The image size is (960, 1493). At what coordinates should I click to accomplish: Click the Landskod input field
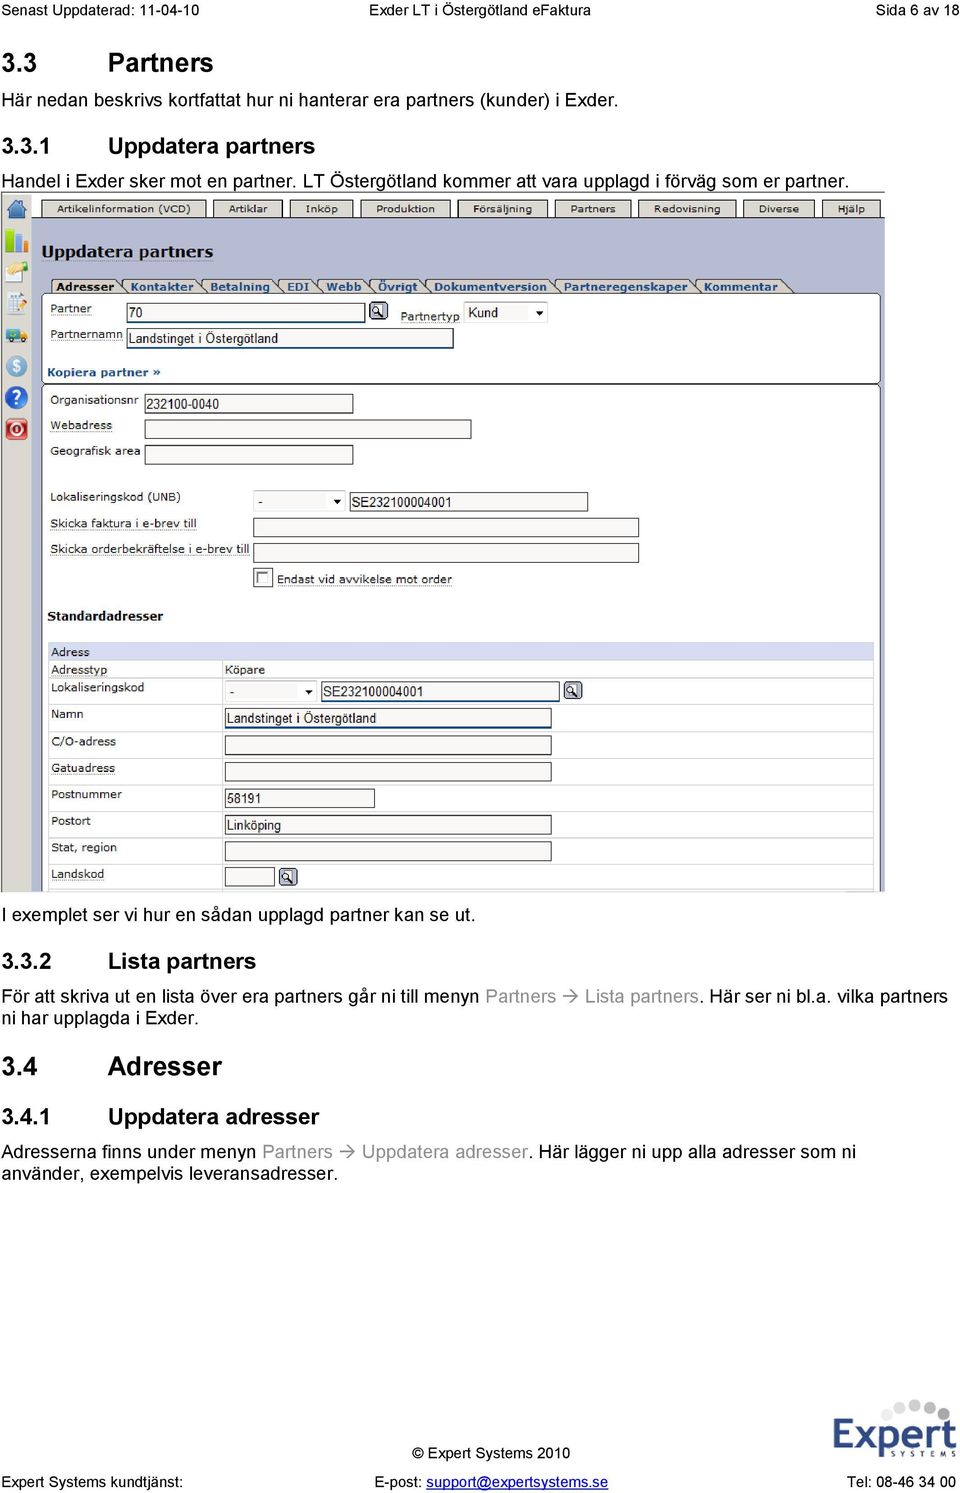pyautogui.click(x=250, y=877)
